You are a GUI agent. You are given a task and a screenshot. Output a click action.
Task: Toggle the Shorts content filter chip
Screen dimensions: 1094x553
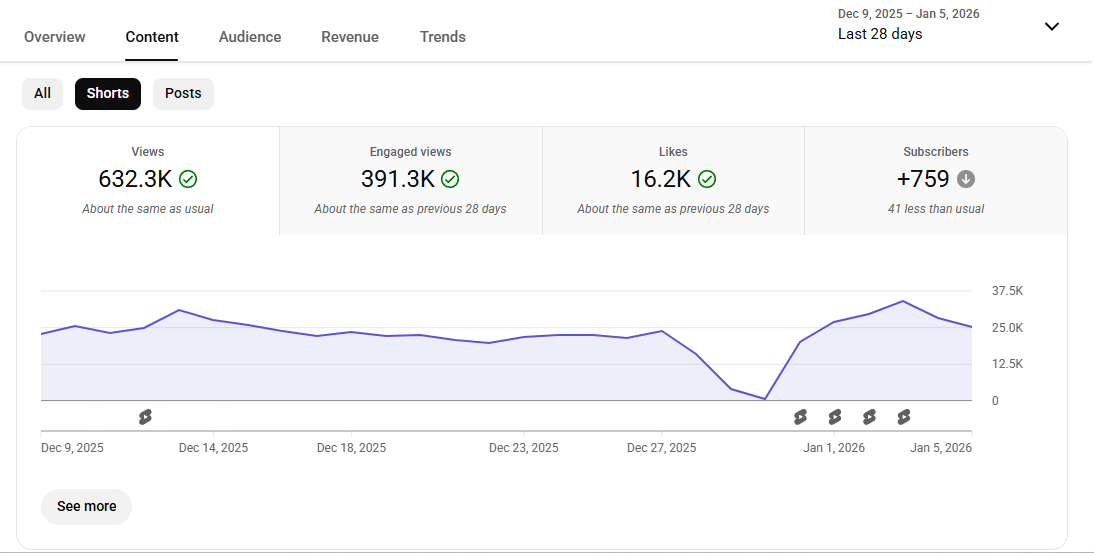108,94
